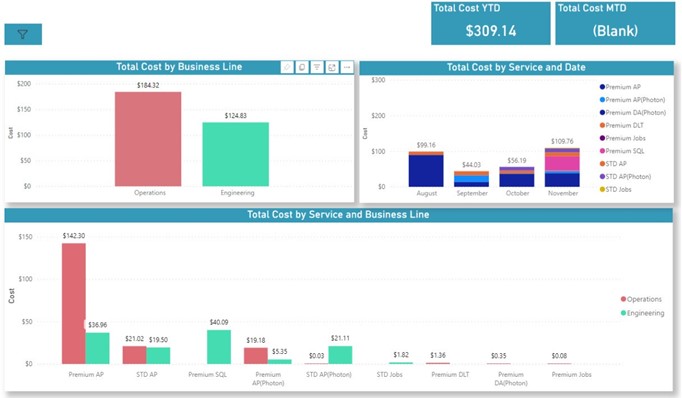Click the 'Premium Jobs' axis label in bottom chart

[572, 375]
